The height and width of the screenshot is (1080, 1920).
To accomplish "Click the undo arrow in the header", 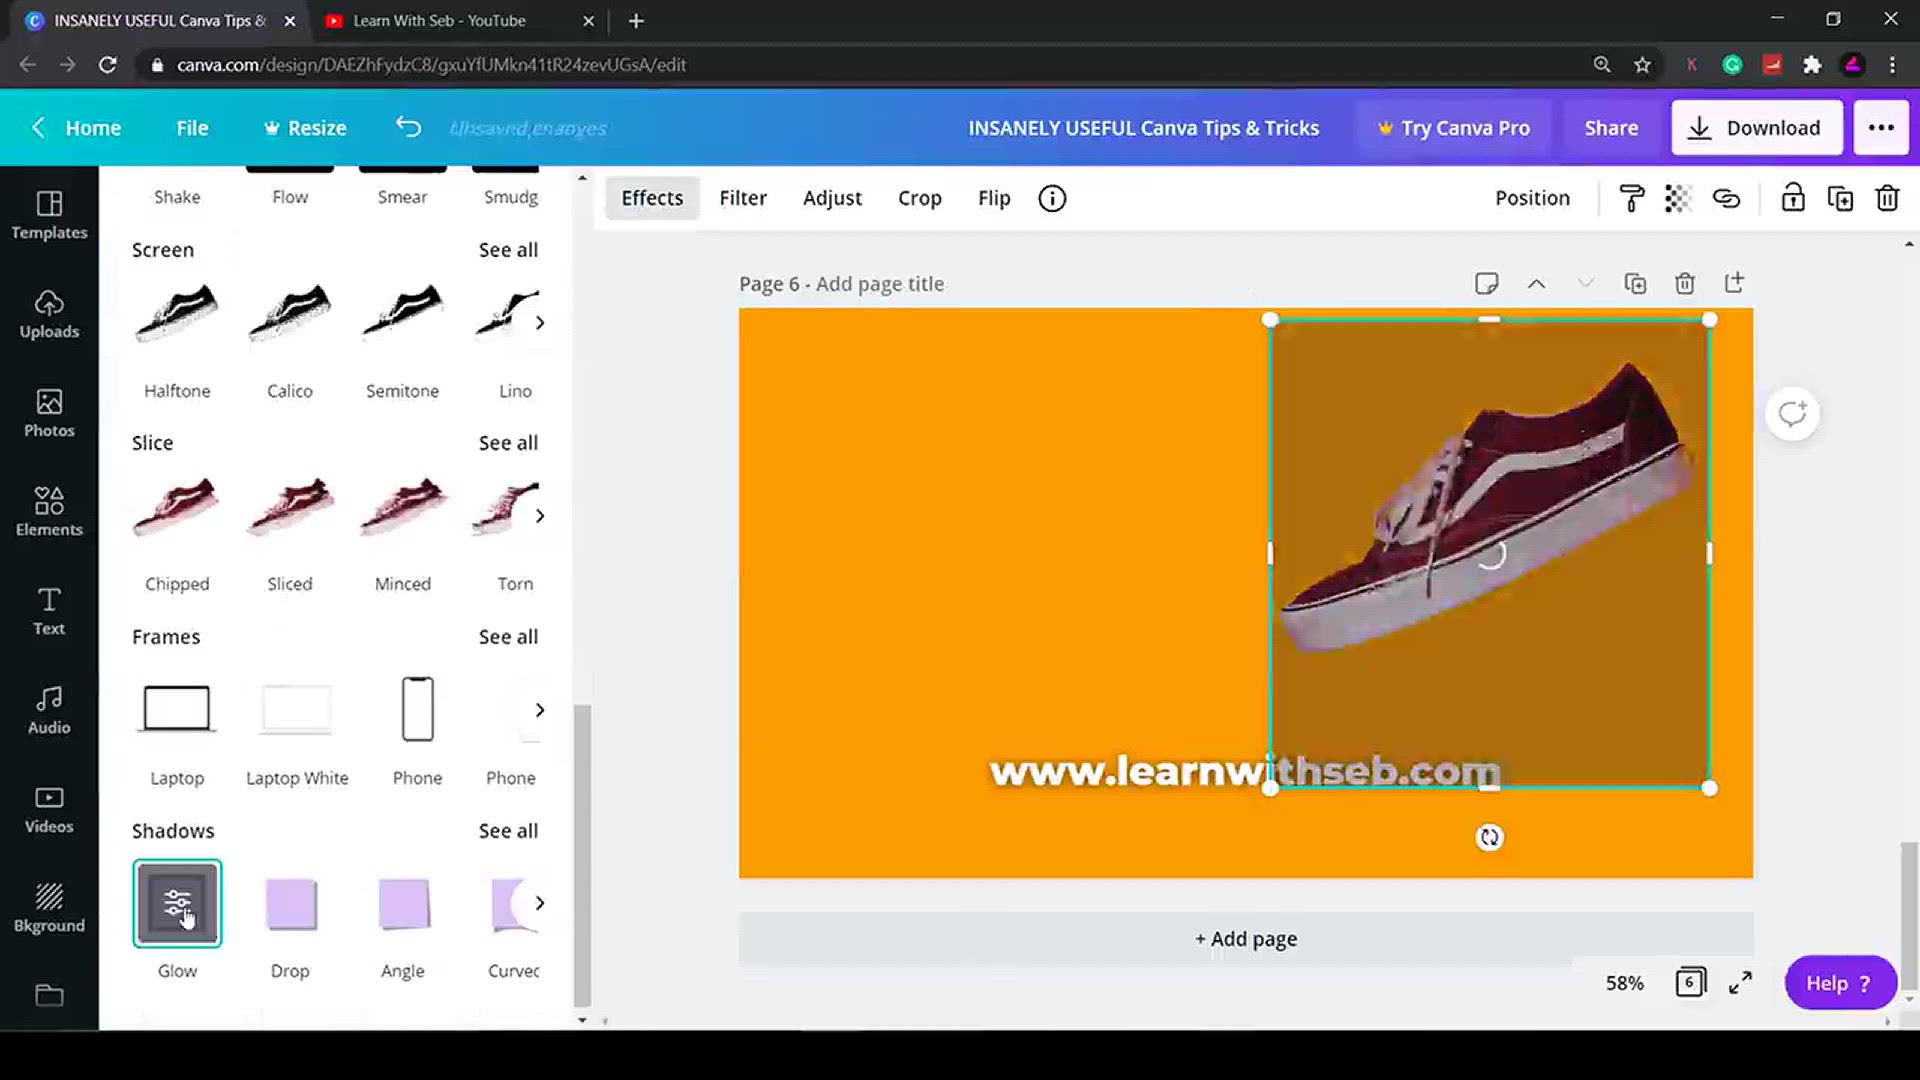I will tap(408, 127).
